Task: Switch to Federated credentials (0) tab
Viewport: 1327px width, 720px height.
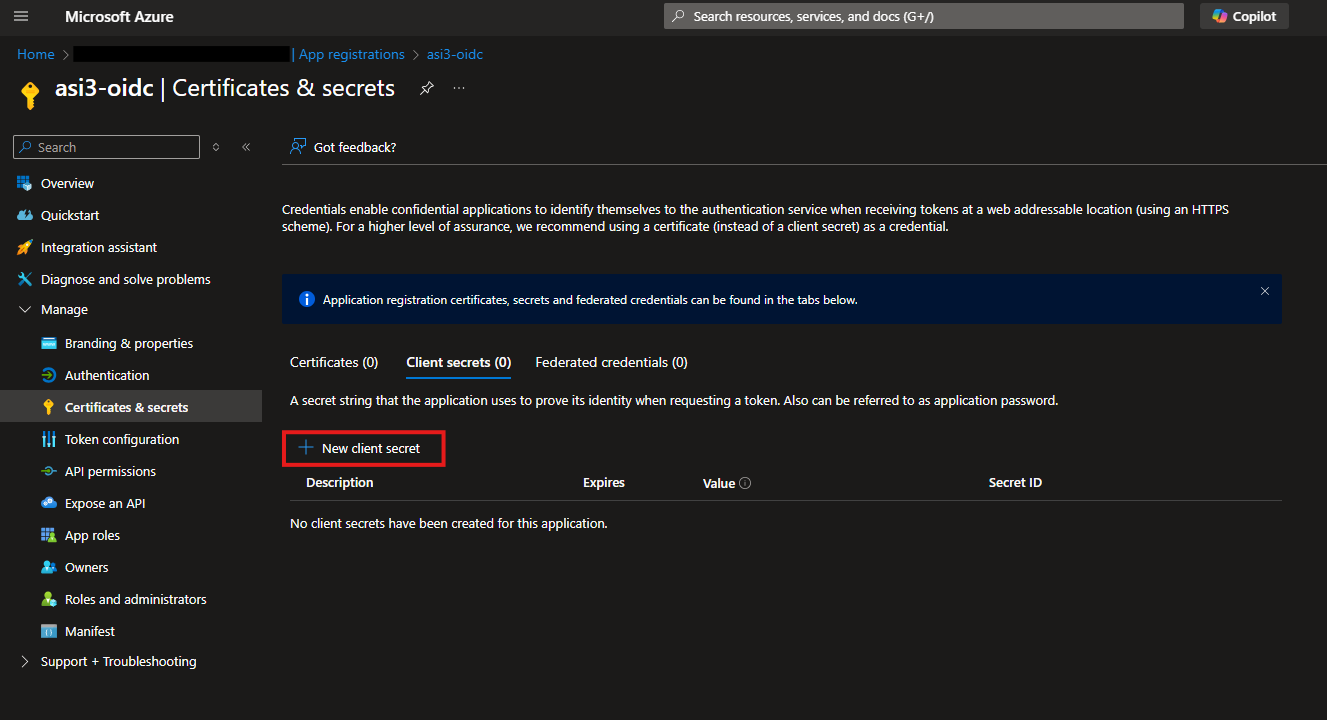Action: (611, 362)
